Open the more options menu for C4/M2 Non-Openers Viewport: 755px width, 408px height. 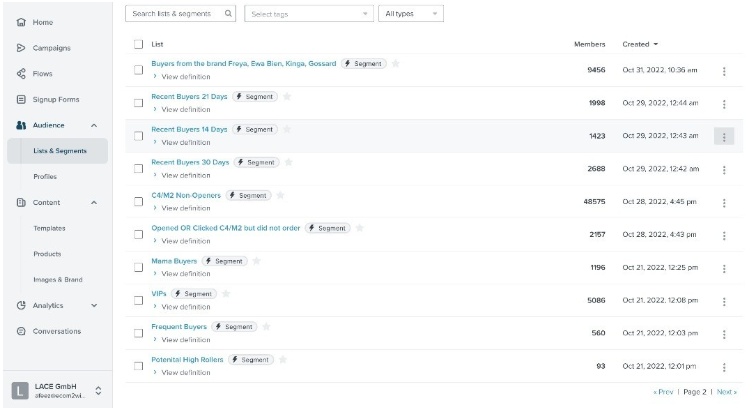click(x=724, y=201)
